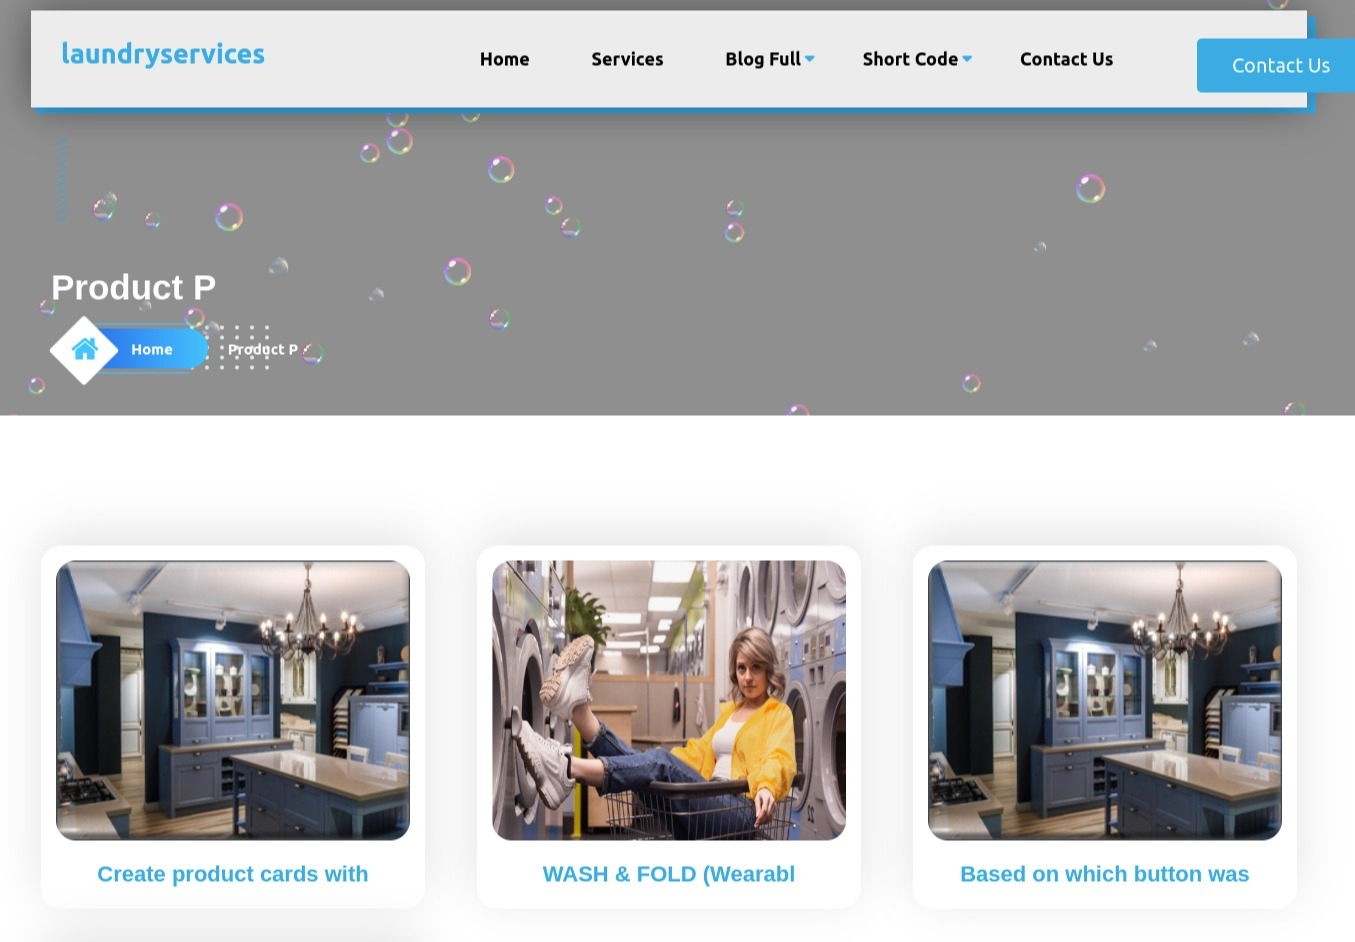Viewport: 1355px width, 942px height.
Task: Expand the Blog Full dropdown arrow
Action: (810, 59)
